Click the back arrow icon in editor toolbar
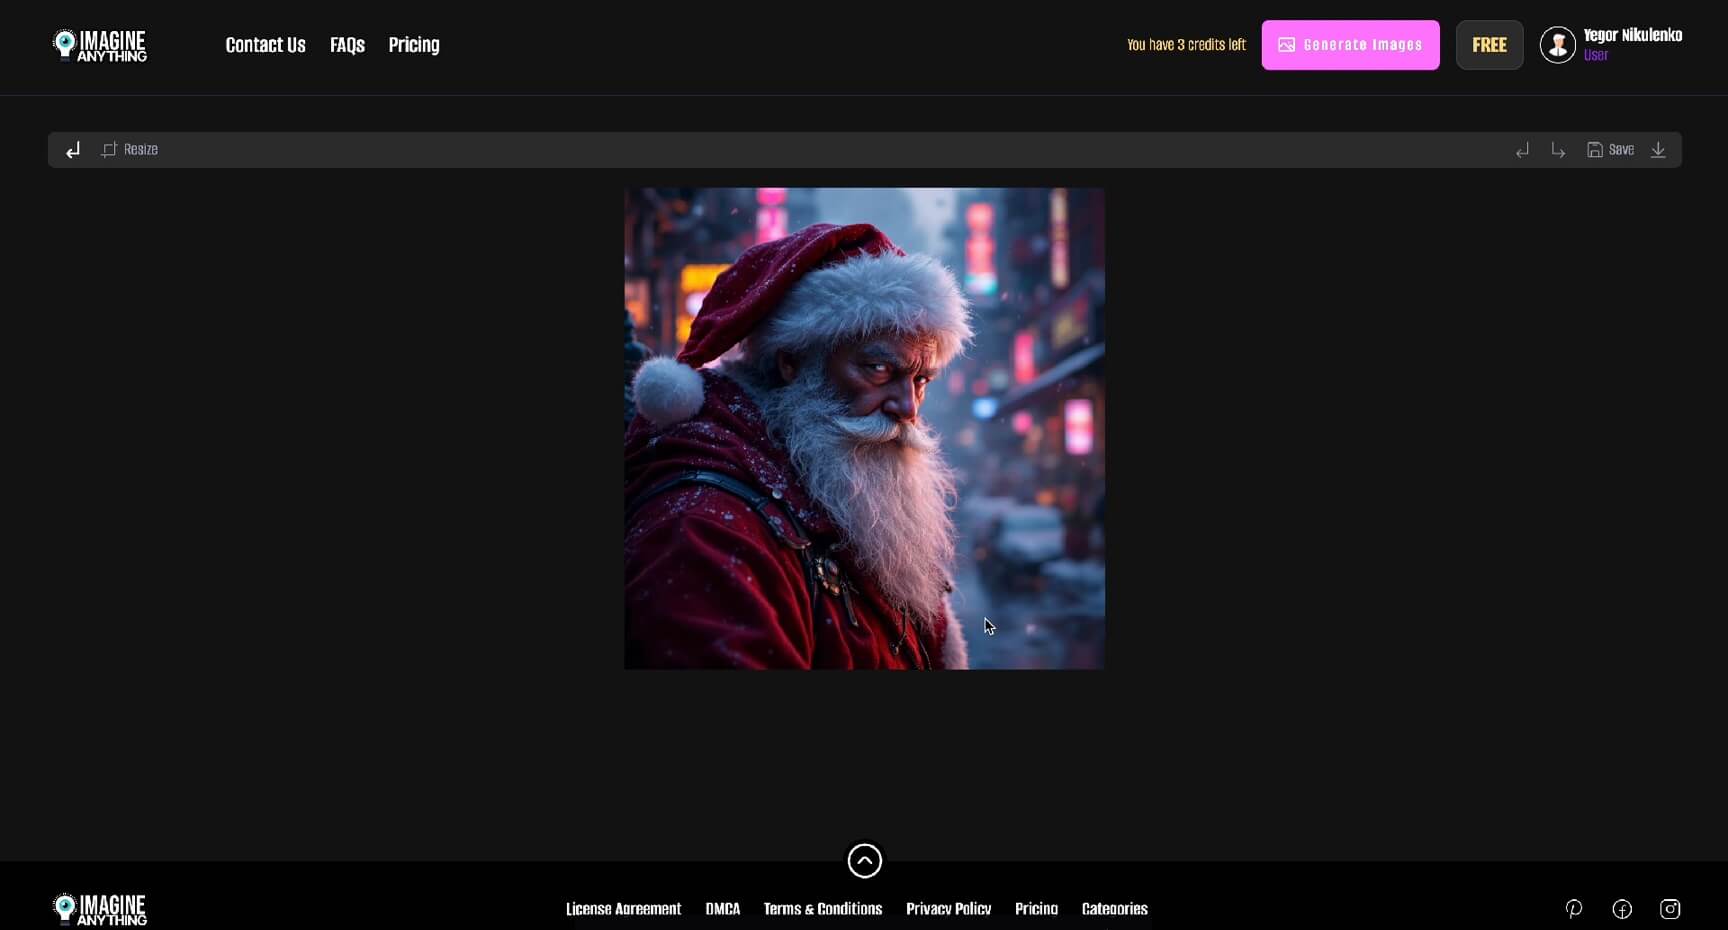 click(x=73, y=150)
